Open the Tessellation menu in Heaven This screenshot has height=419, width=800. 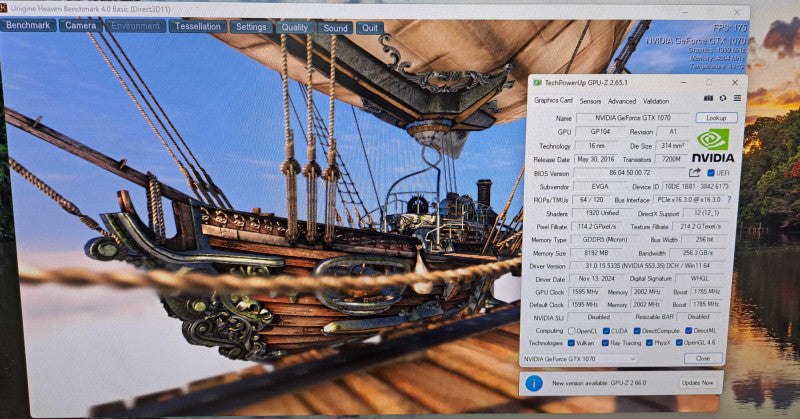point(197,27)
